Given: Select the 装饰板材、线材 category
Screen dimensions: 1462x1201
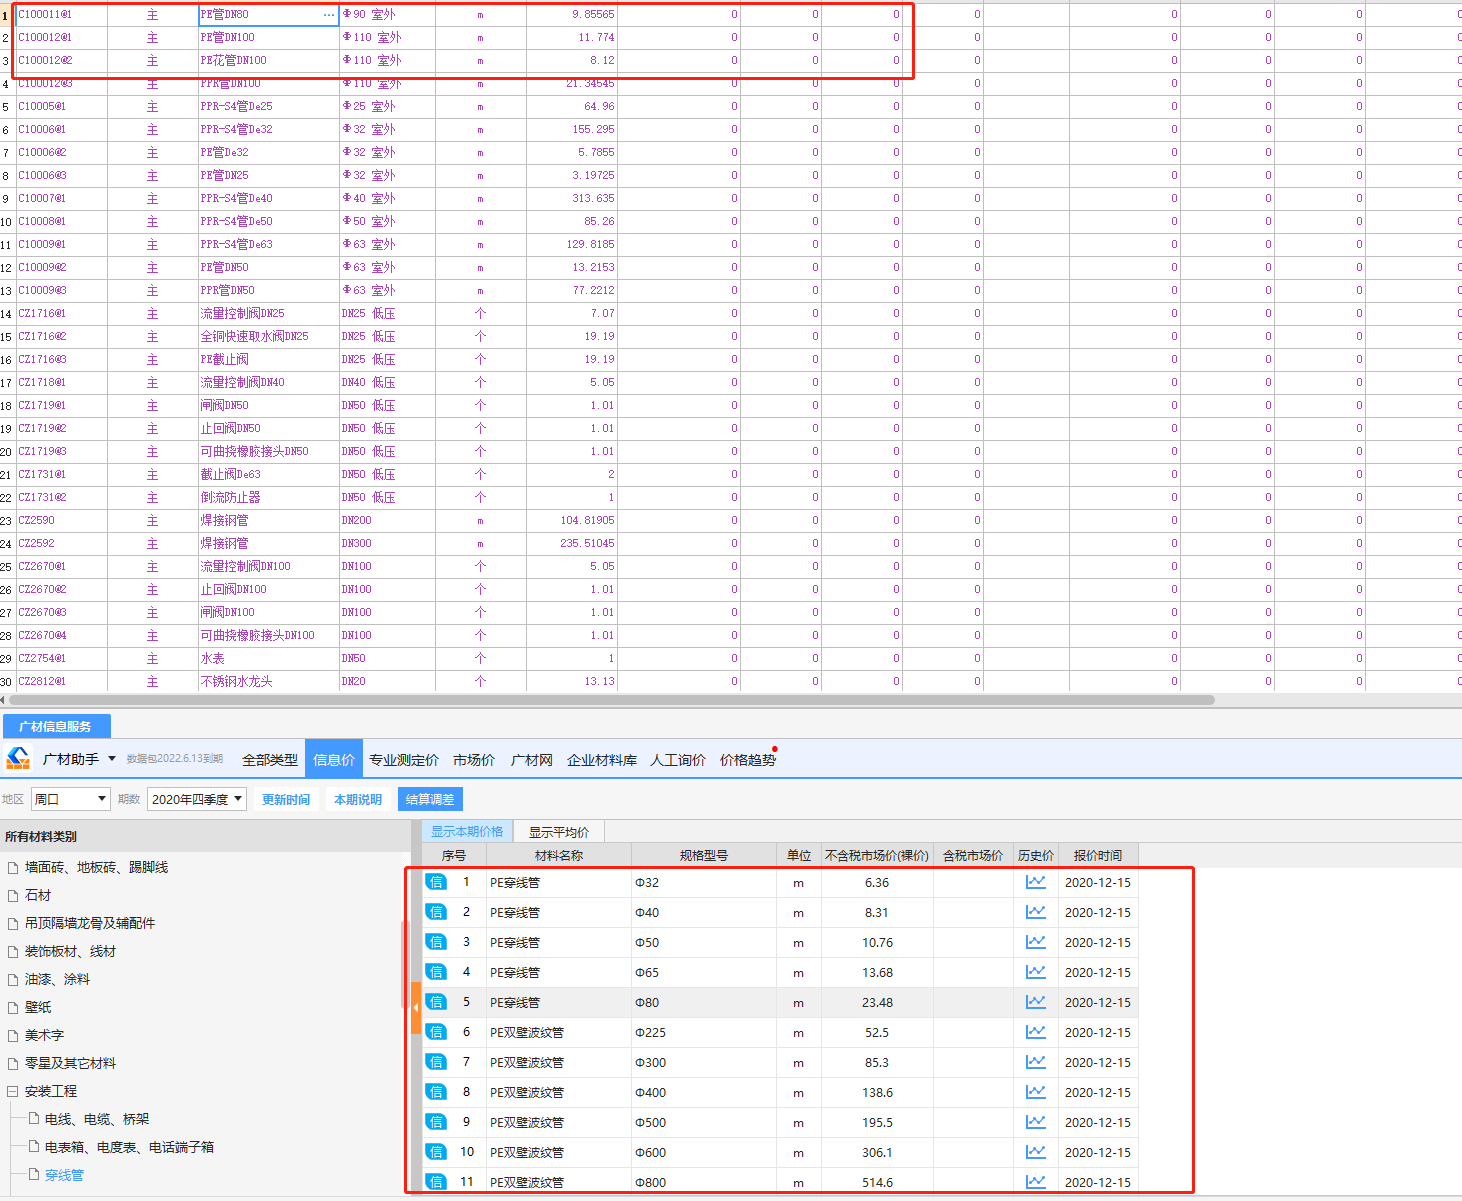Looking at the screenshot, I should coord(70,951).
